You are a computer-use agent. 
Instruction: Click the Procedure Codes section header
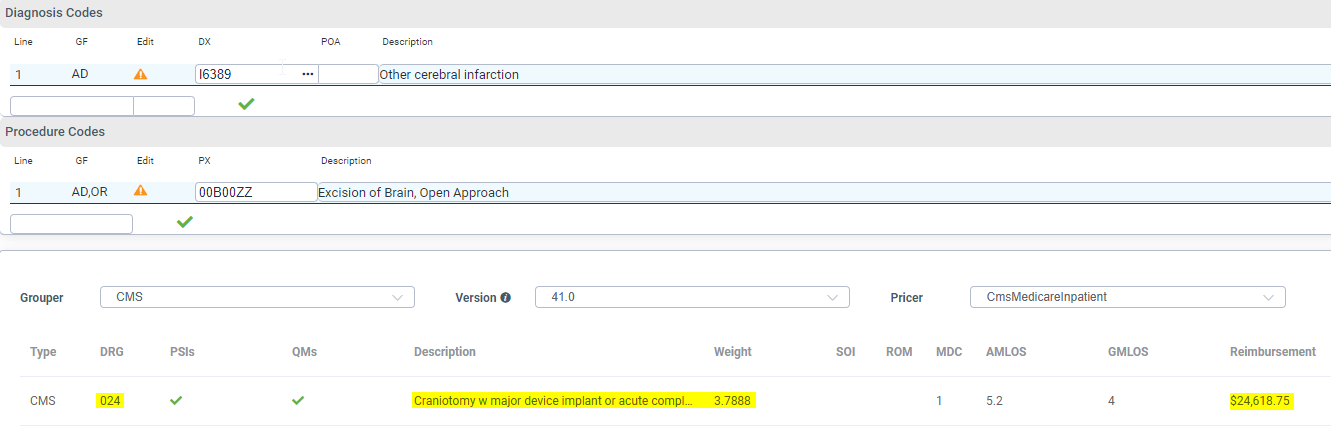(x=56, y=131)
